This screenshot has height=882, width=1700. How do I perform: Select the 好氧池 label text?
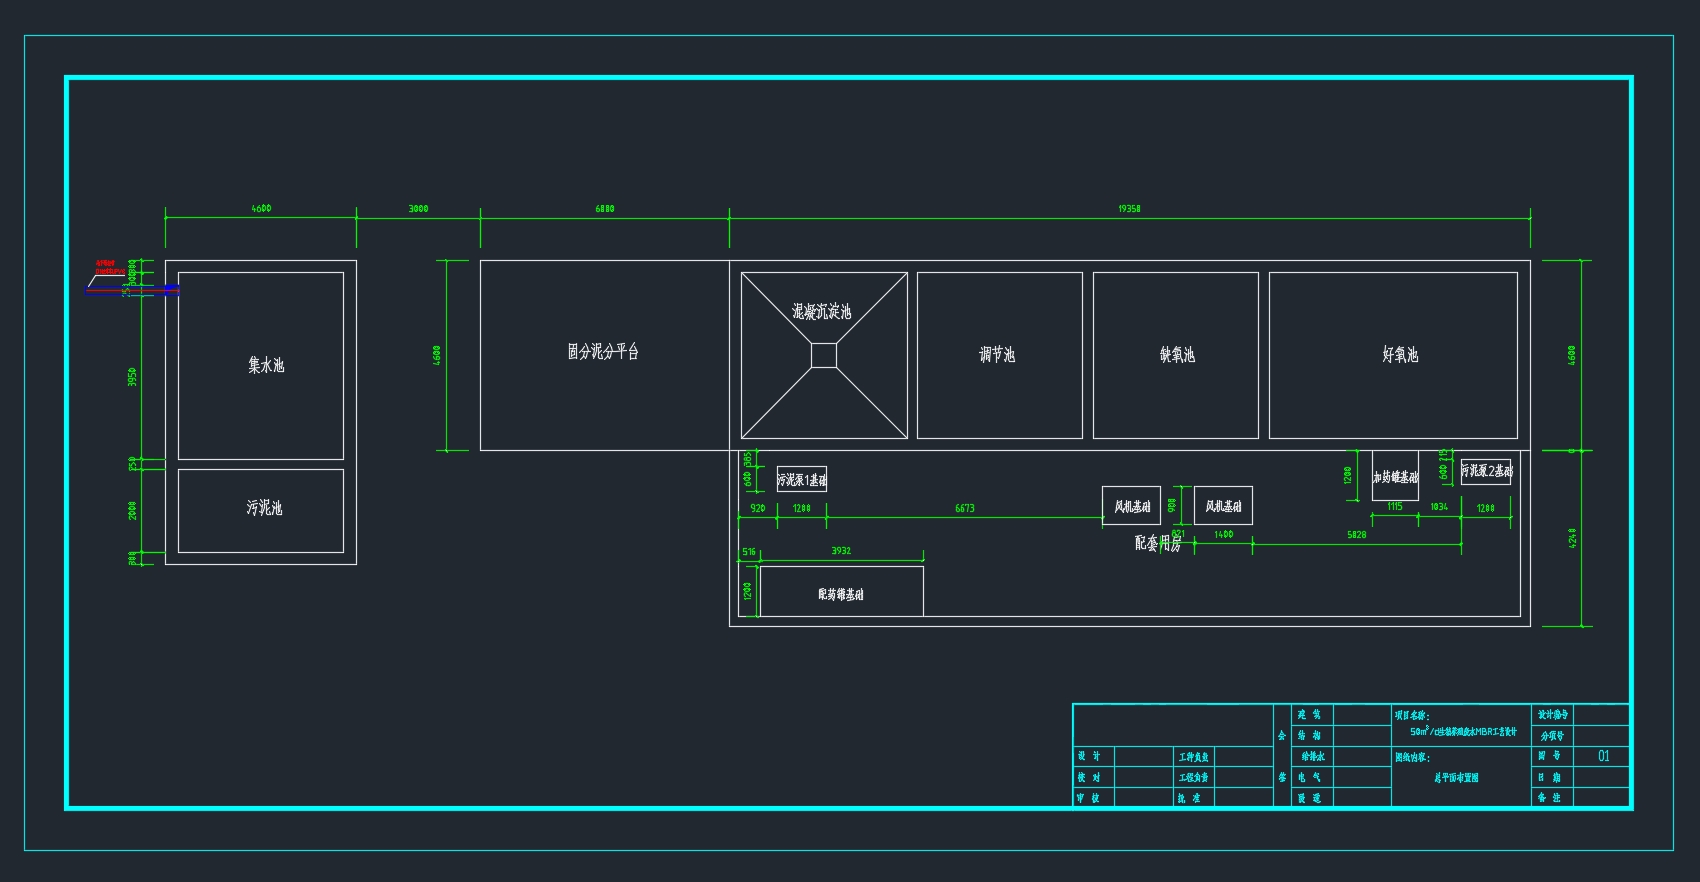click(1400, 355)
